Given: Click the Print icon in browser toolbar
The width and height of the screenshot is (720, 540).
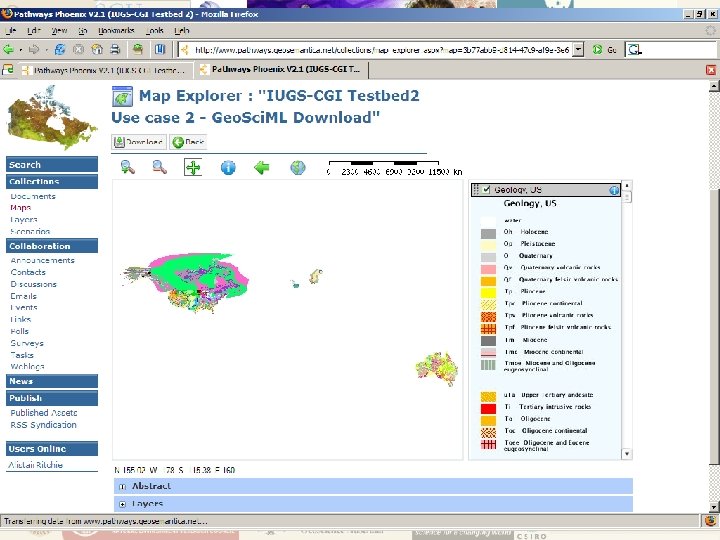Looking at the screenshot, I should click(x=115, y=49).
